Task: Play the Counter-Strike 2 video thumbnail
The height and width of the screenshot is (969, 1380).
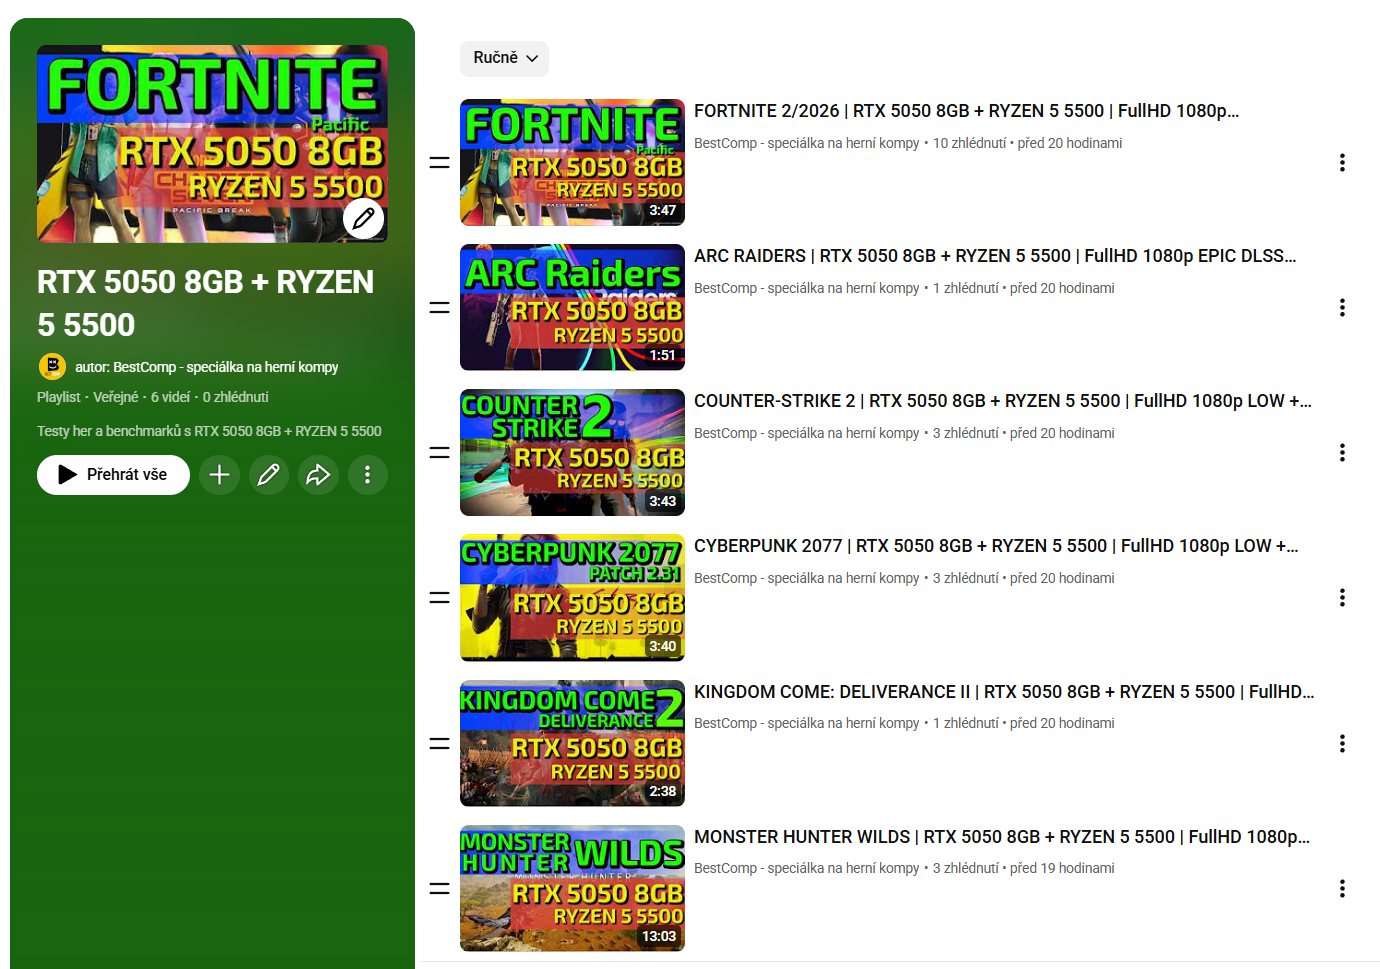Action: [572, 452]
